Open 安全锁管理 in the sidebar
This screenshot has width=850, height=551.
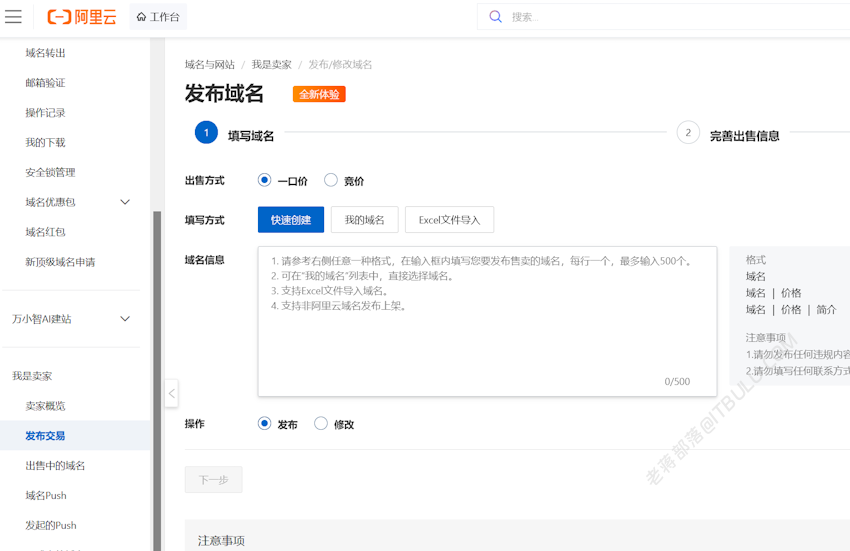tap(50, 172)
